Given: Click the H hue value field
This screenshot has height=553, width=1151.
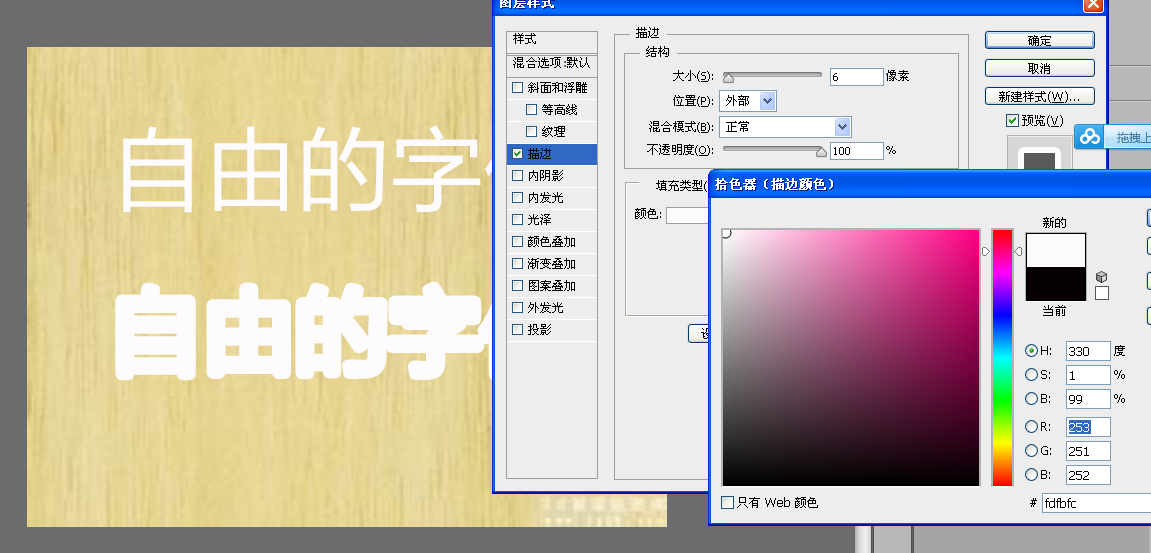Looking at the screenshot, I should pyautogui.click(x=1088, y=352).
